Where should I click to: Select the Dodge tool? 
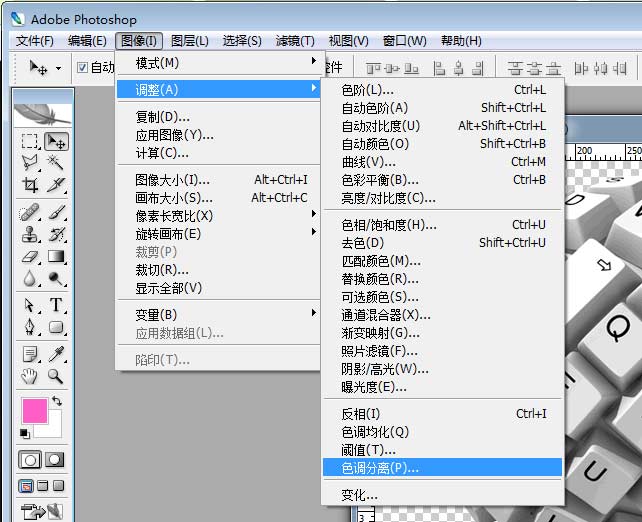(56, 278)
